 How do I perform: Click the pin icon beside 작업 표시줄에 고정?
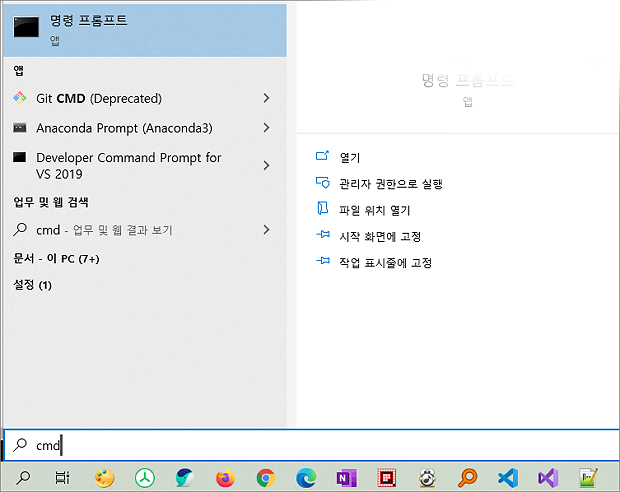pos(323,261)
